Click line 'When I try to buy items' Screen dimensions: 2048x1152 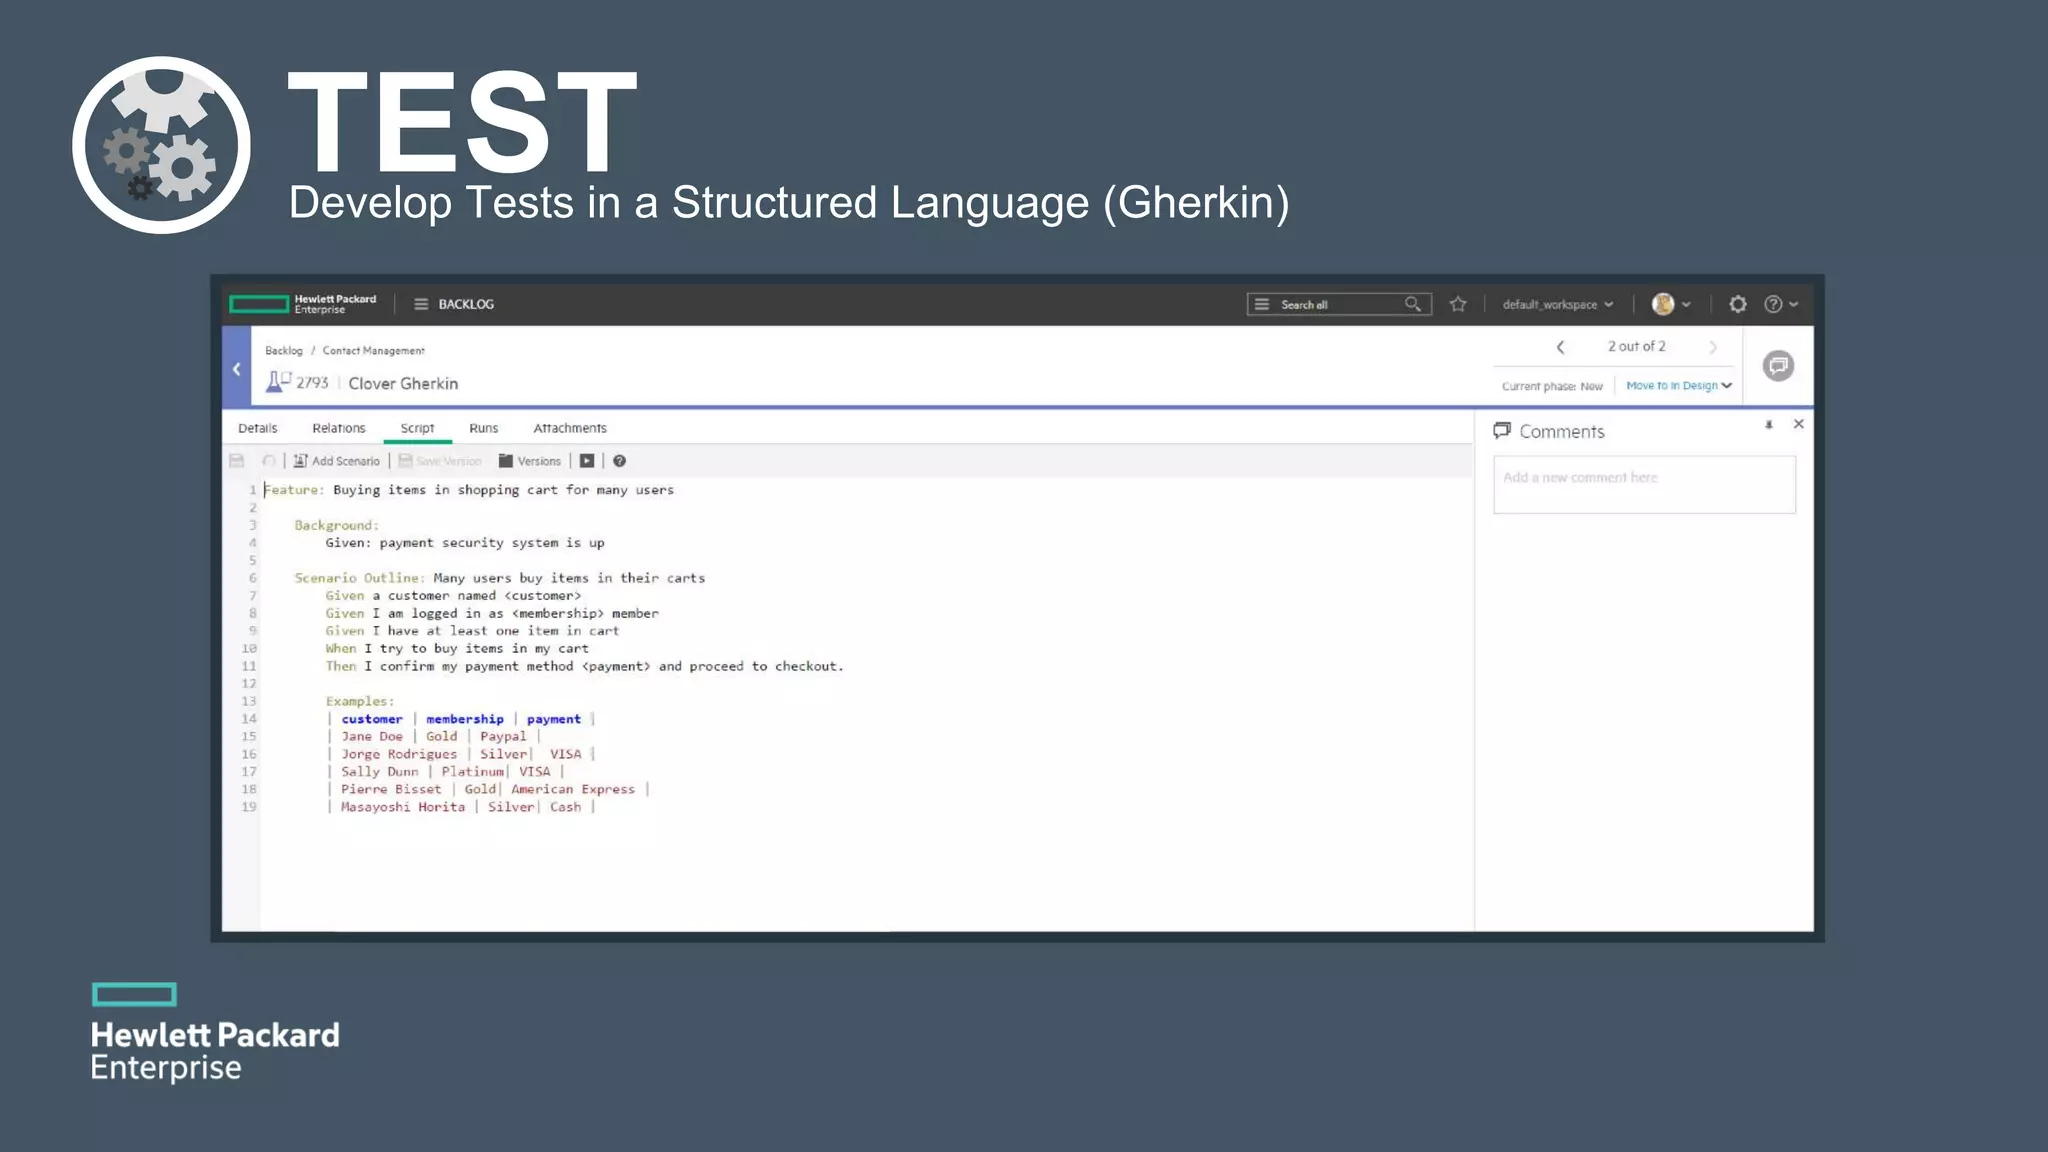point(457,649)
